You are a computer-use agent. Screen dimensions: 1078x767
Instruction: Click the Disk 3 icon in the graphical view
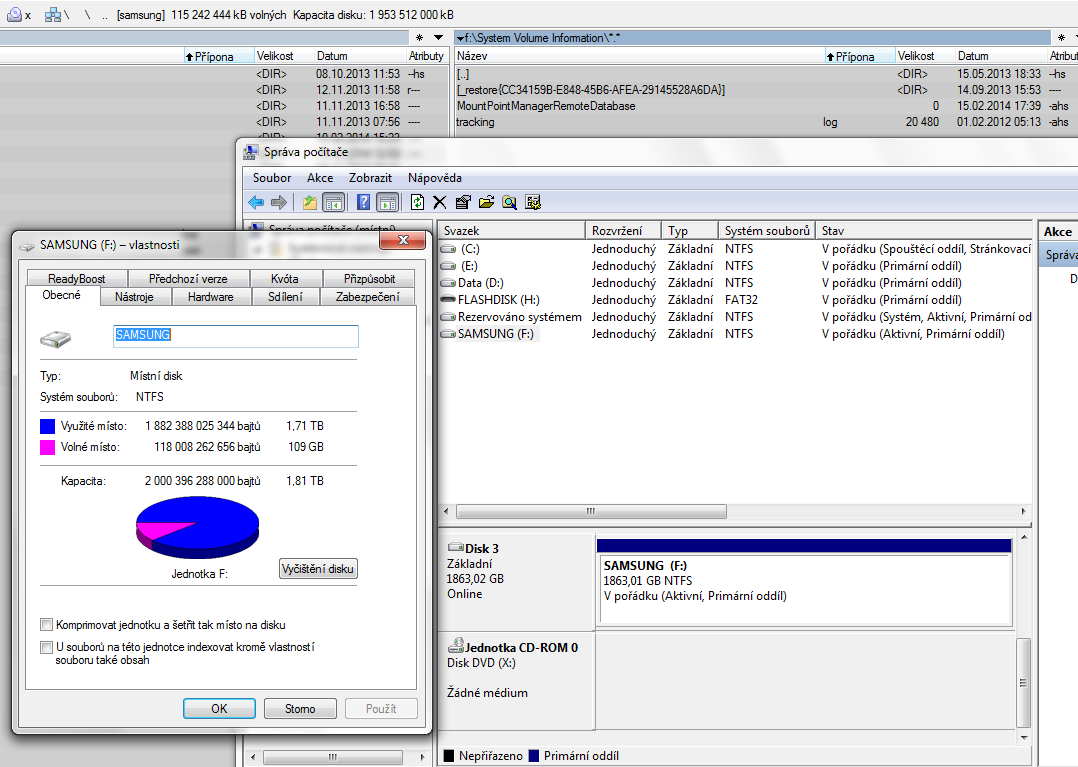click(x=455, y=548)
